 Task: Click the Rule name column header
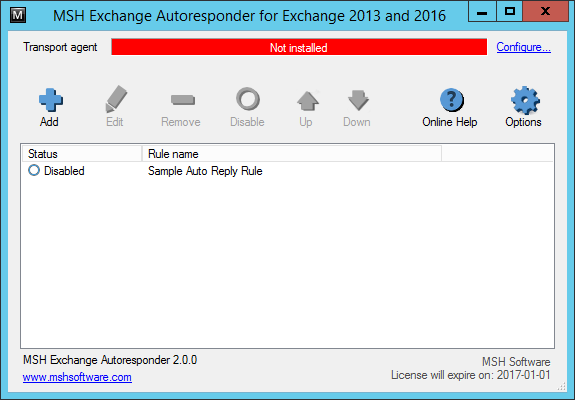(292, 154)
